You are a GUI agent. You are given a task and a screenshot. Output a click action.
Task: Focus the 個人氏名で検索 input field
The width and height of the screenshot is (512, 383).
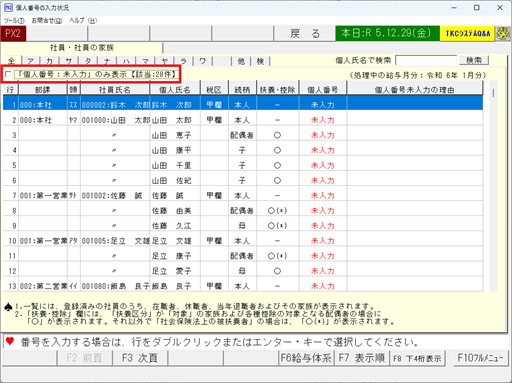(426, 60)
